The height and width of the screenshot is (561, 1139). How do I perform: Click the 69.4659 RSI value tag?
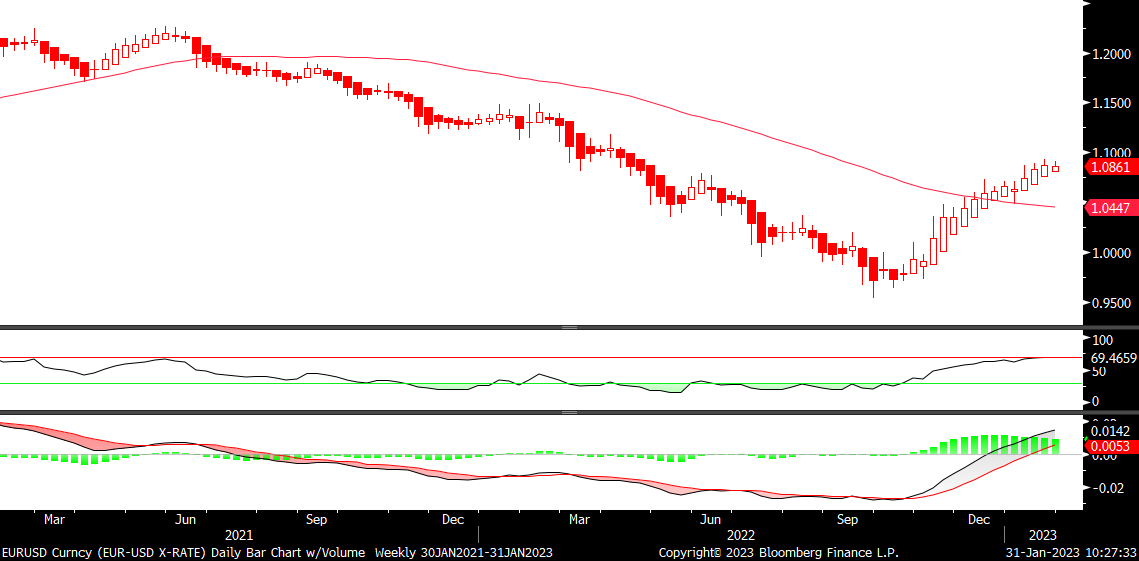click(1113, 358)
